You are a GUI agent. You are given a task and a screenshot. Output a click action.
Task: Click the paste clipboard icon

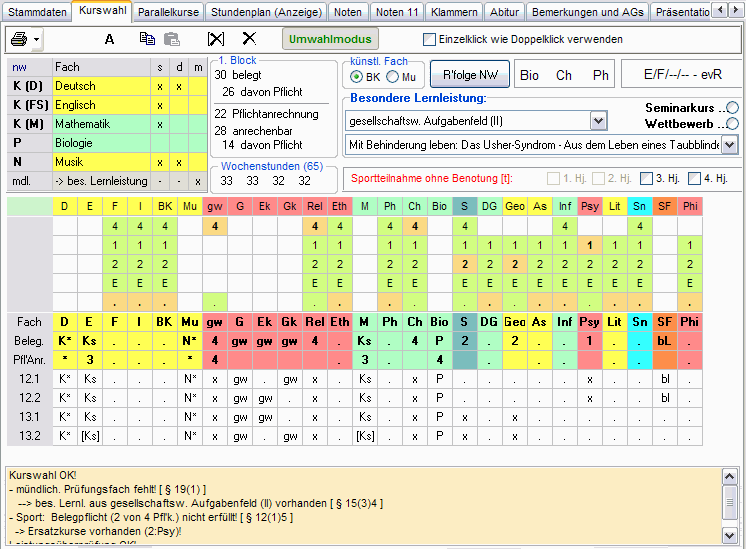click(x=172, y=39)
